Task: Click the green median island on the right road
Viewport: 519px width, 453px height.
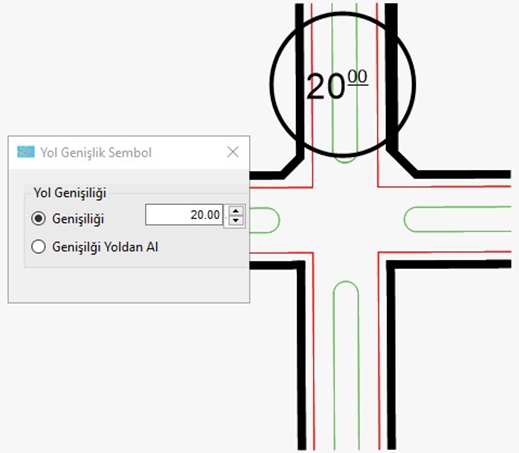Action: pyautogui.click(x=457, y=219)
